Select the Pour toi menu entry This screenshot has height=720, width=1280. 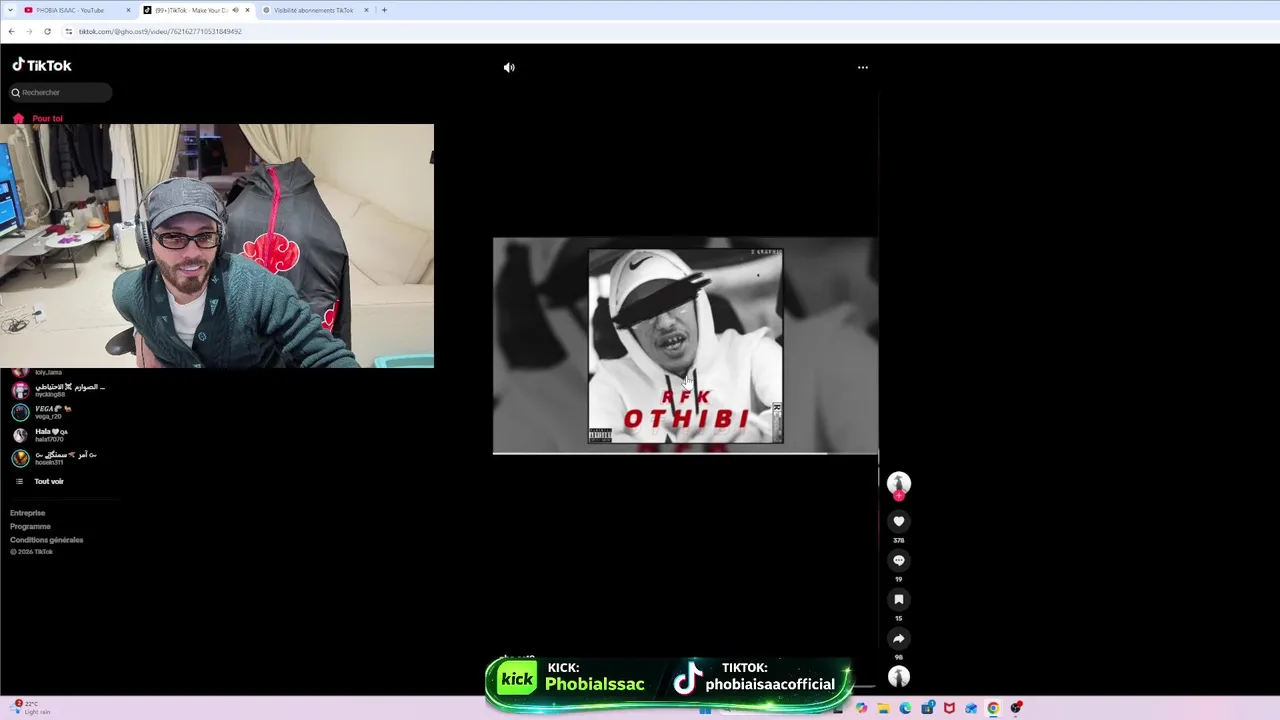47,118
